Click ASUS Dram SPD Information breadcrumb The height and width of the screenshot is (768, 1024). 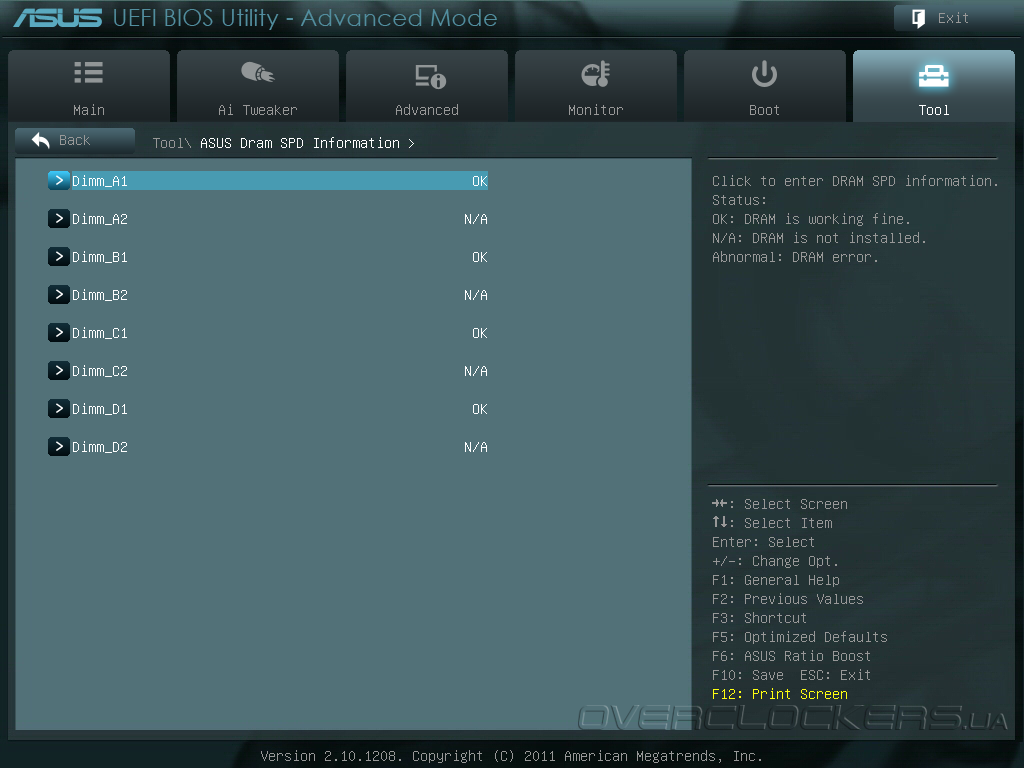(300, 143)
